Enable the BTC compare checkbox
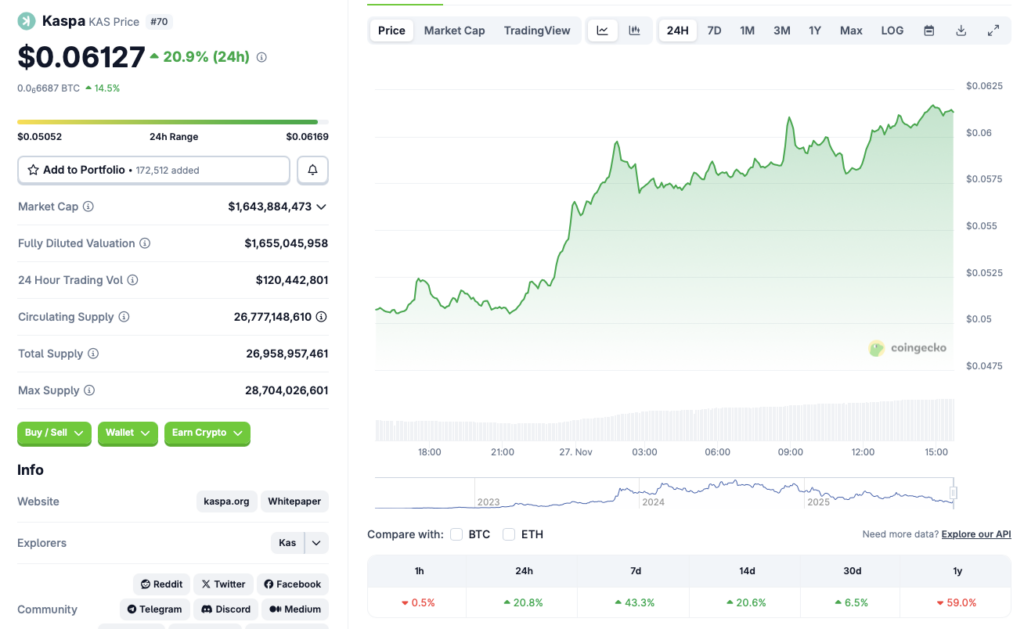The width and height of the screenshot is (1024, 629). point(456,534)
